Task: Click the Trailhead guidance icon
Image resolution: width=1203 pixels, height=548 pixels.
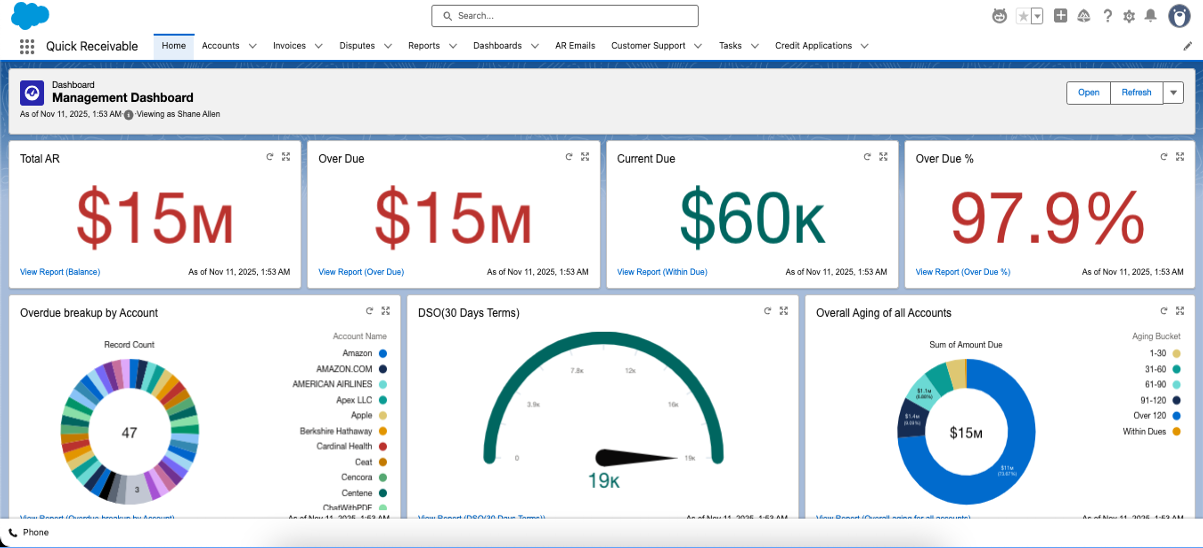Action: pos(1084,16)
